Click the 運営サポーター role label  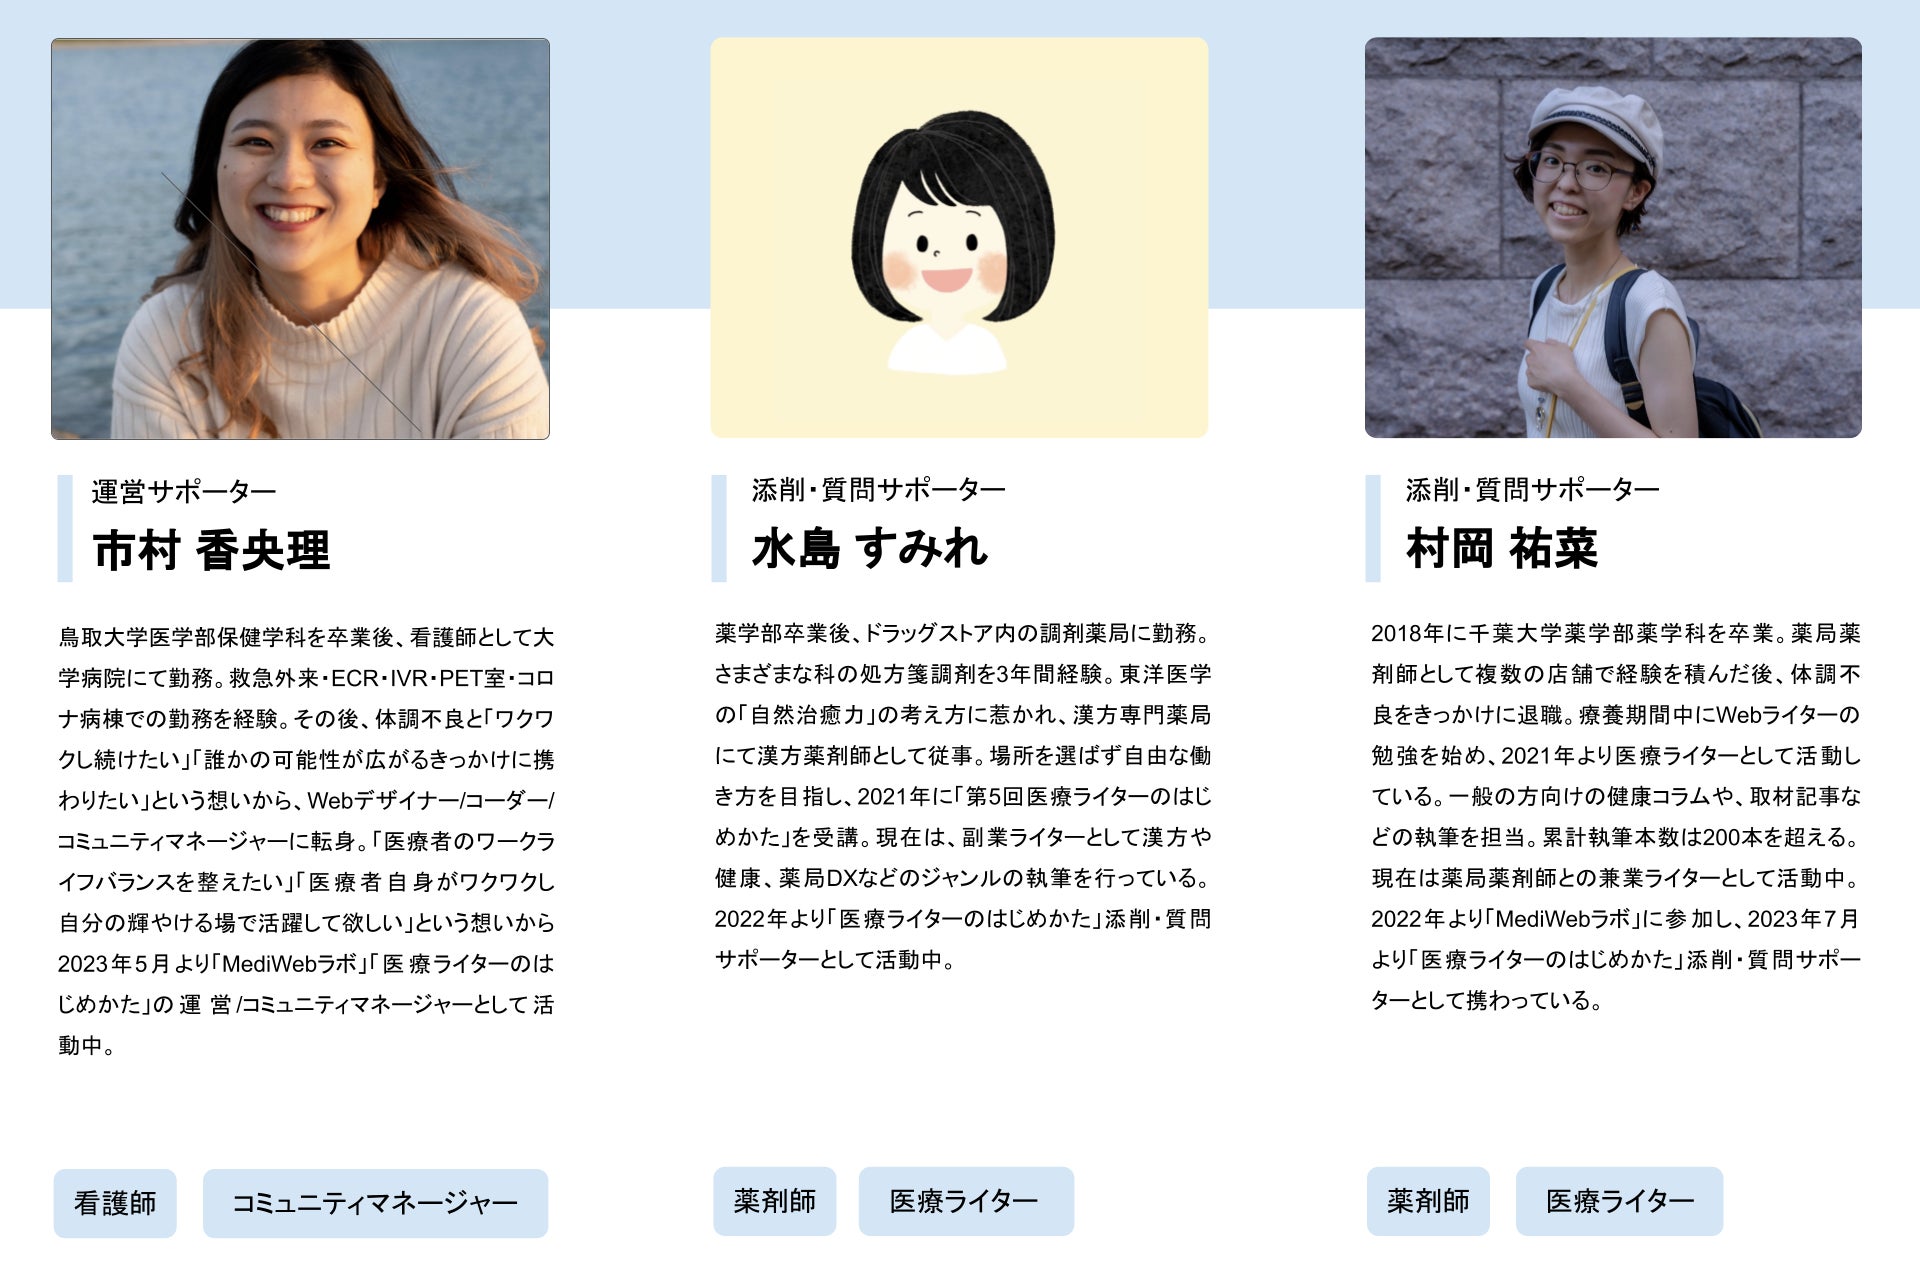click(x=184, y=492)
